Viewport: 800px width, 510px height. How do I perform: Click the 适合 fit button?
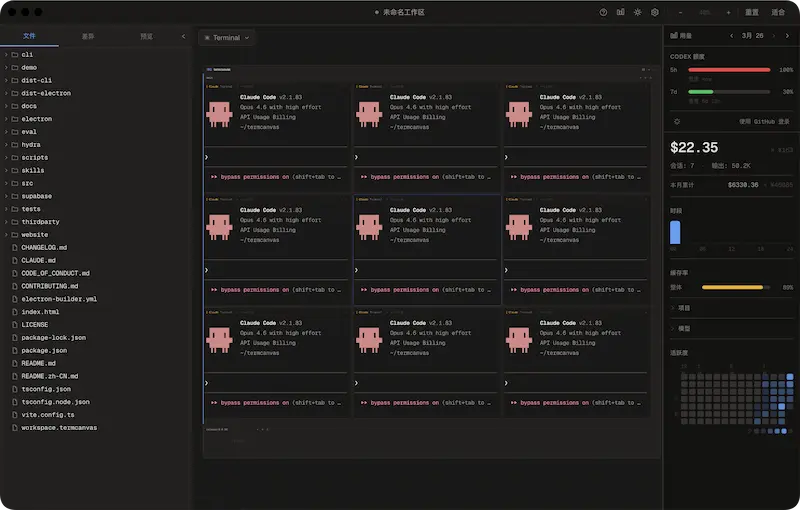coord(778,12)
